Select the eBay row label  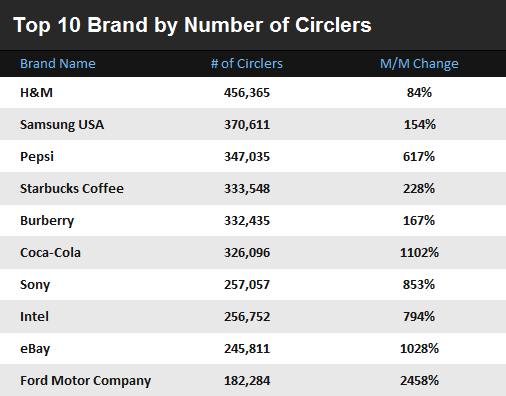coord(35,349)
